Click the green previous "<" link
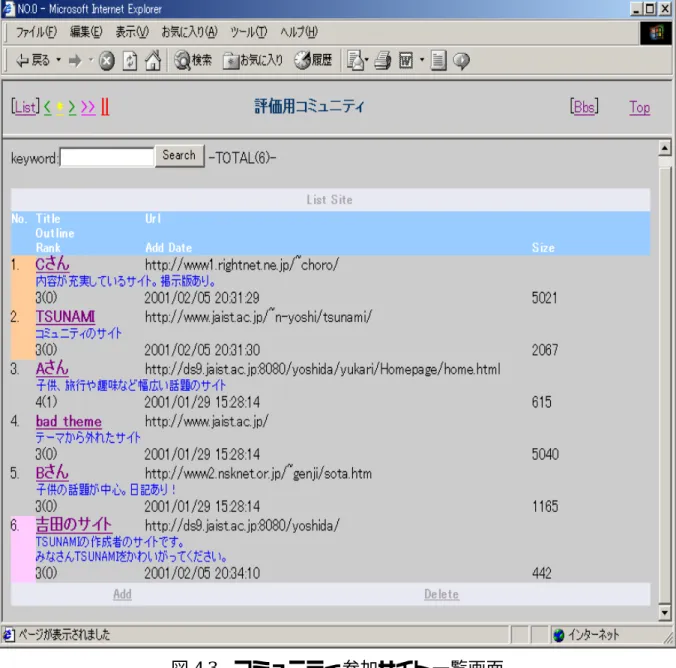Image resolution: width=676 pixels, height=668 pixels. (x=47, y=107)
